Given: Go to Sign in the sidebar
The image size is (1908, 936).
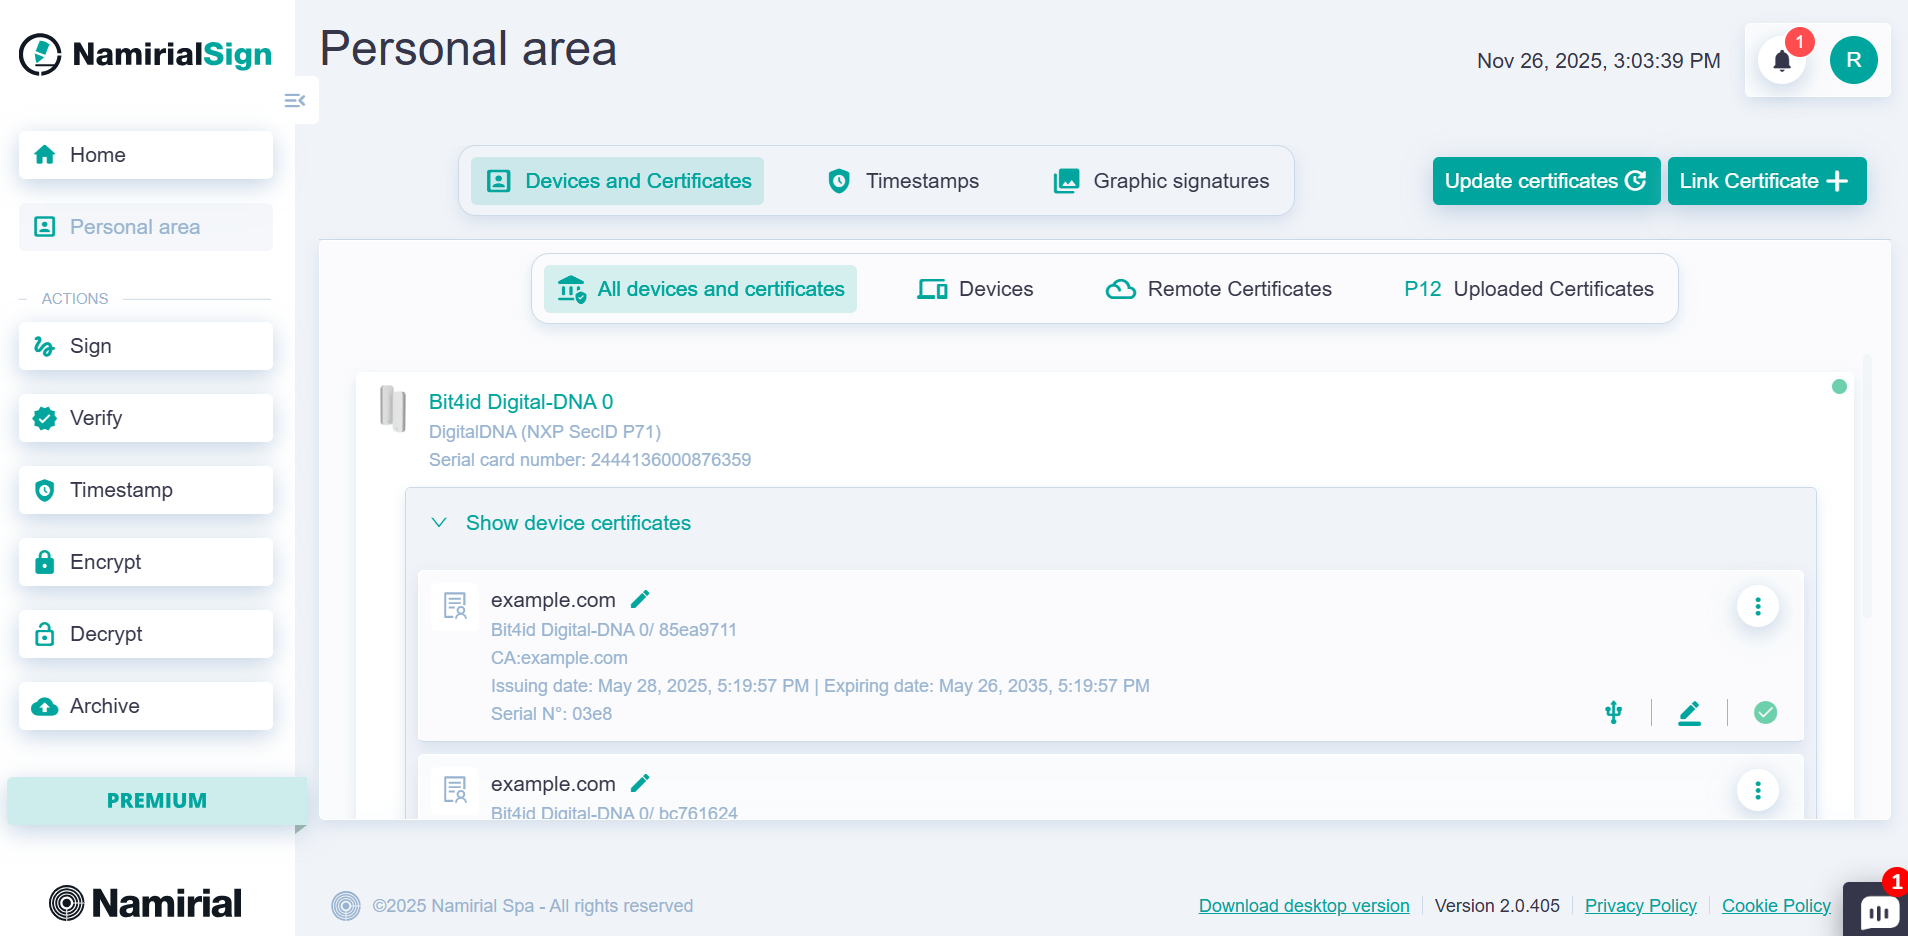Looking at the screenshot, I should tap(146, 346).
